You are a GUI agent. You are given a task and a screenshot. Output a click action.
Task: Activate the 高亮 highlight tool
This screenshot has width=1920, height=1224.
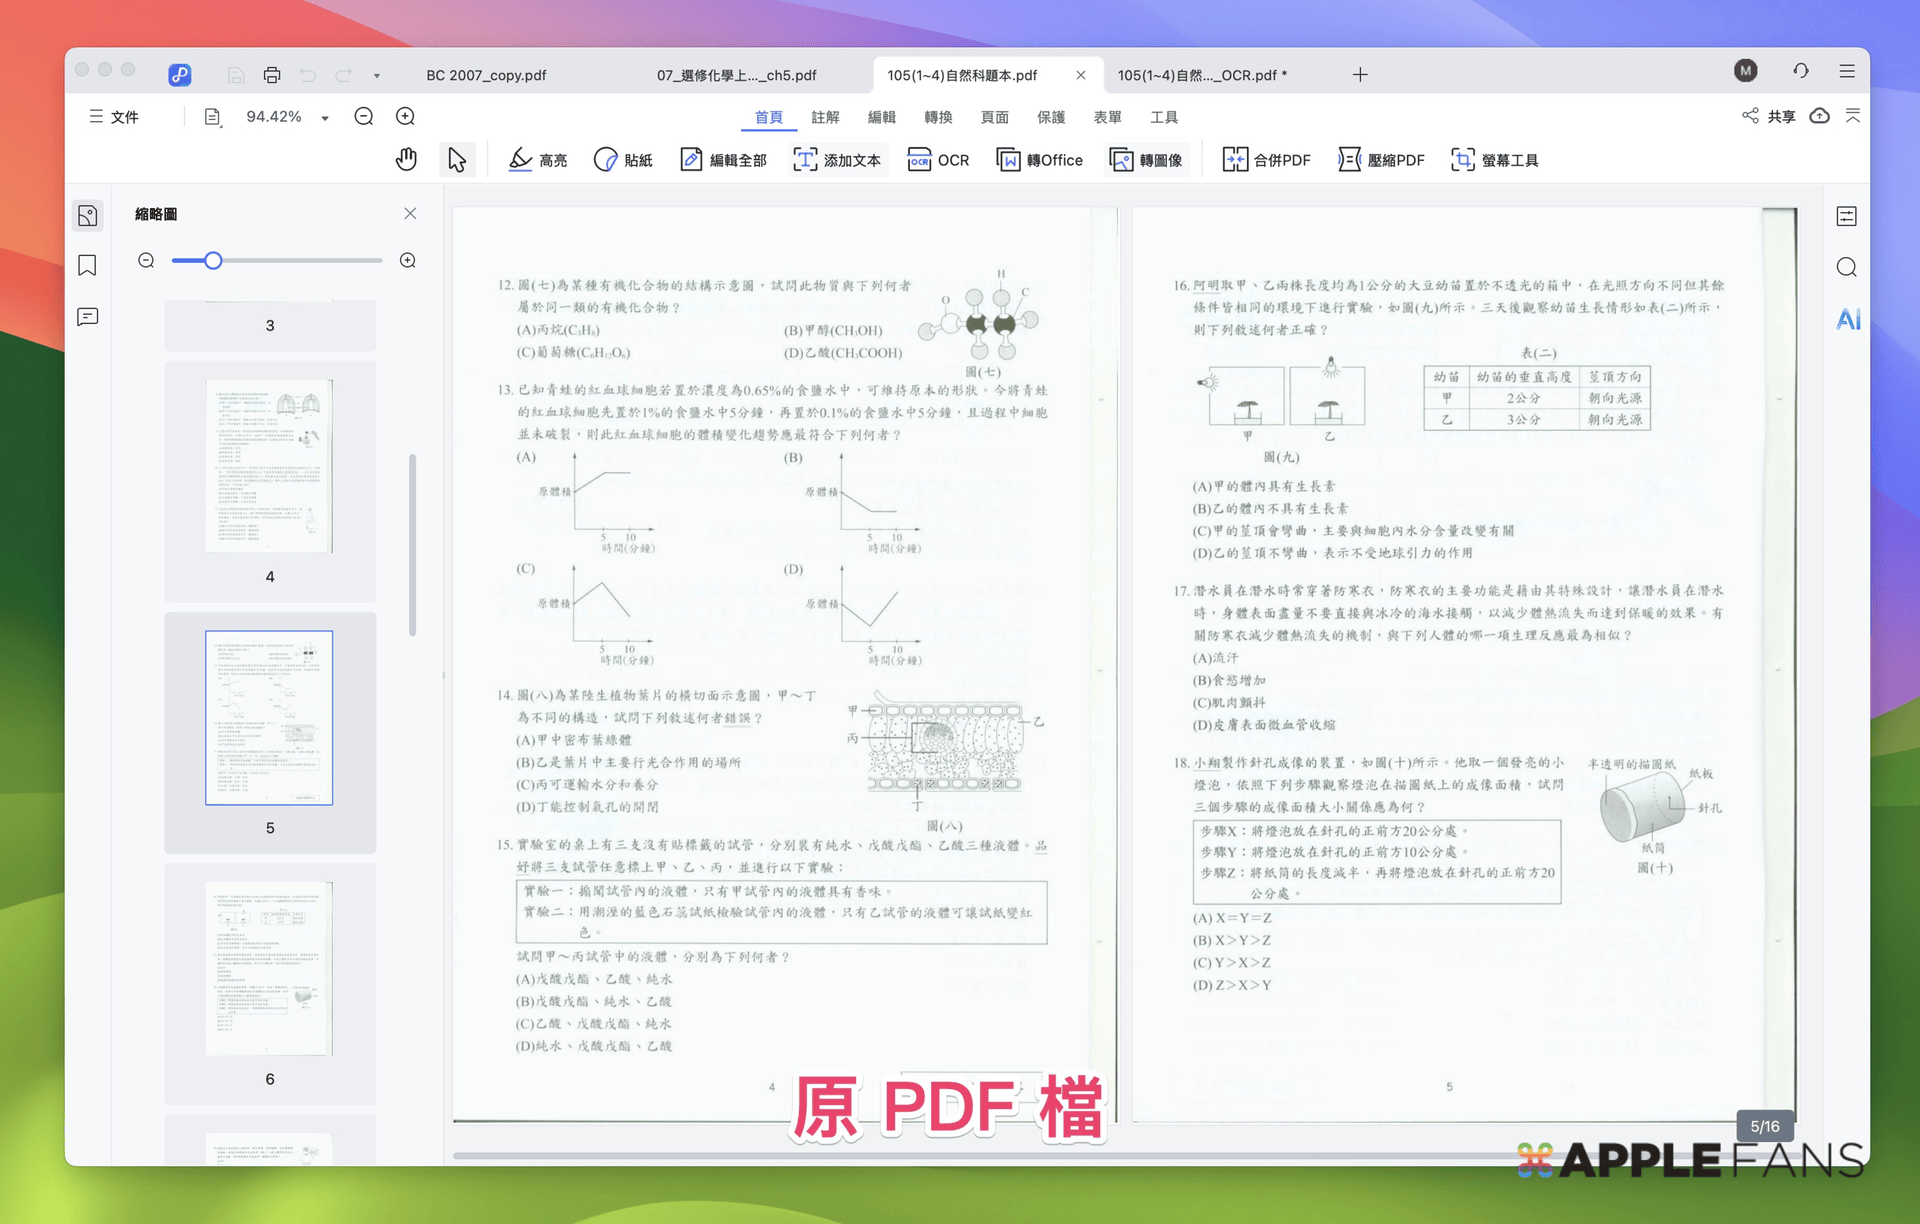(537, 159)
